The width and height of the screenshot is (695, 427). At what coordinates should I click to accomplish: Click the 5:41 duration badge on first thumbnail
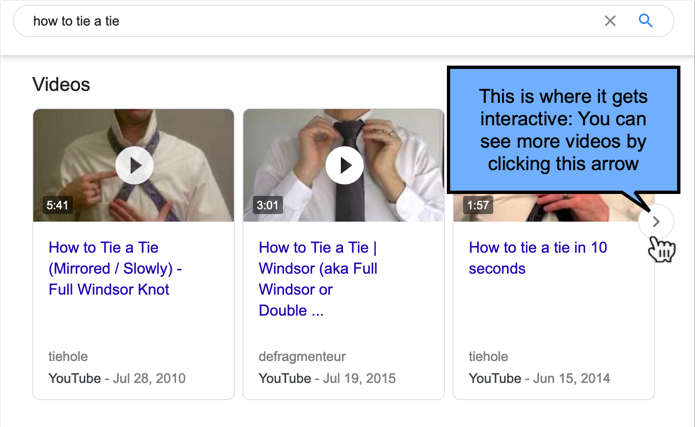[x=58, y=205]
